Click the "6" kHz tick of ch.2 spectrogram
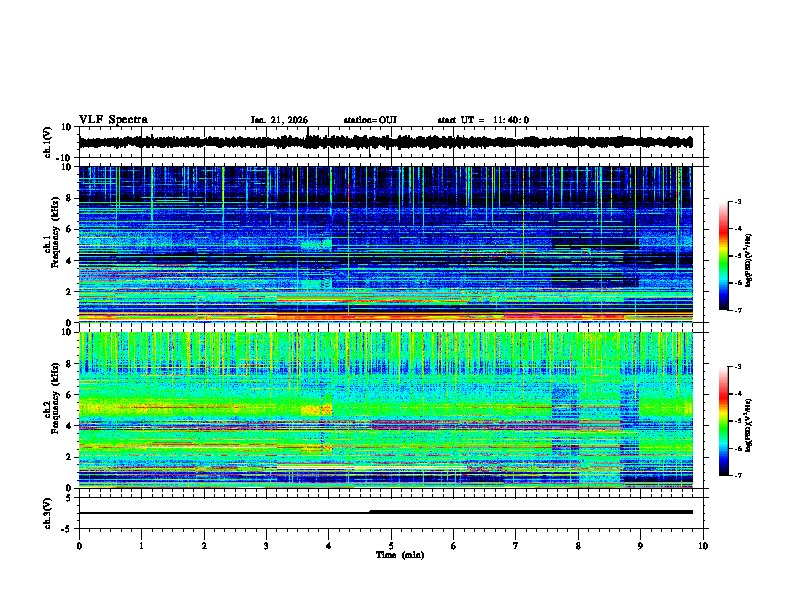The image size is (792, 612). [x=70, y=394]
